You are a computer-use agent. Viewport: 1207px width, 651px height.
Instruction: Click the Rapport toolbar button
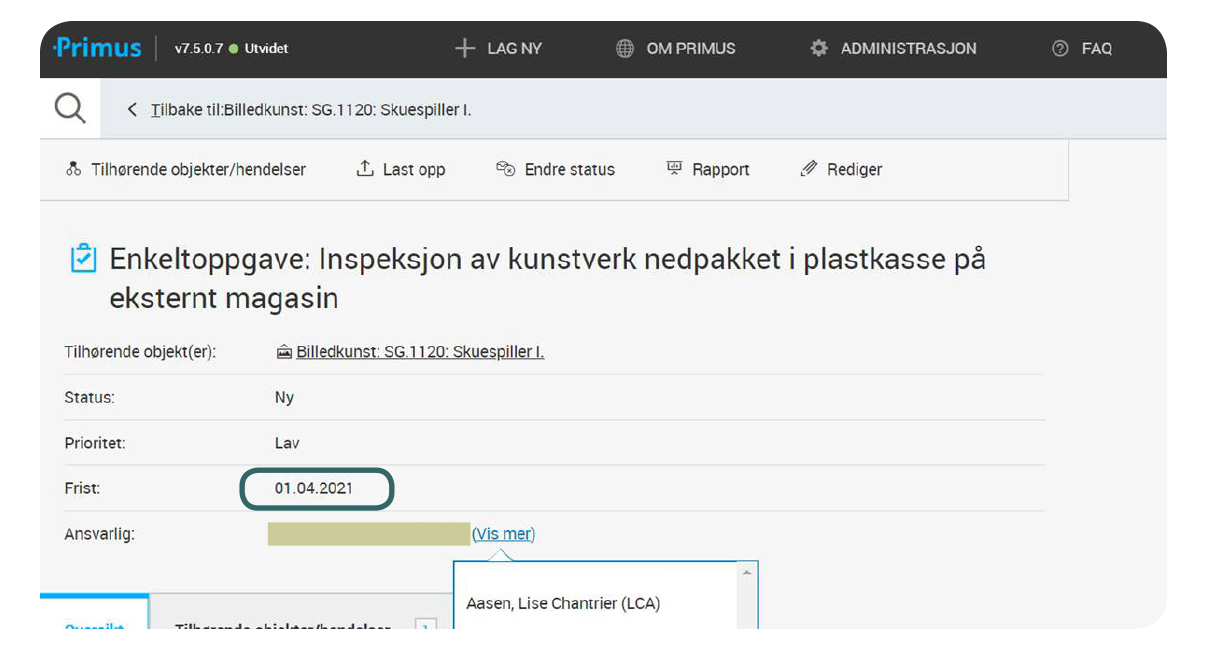(708, 169)
